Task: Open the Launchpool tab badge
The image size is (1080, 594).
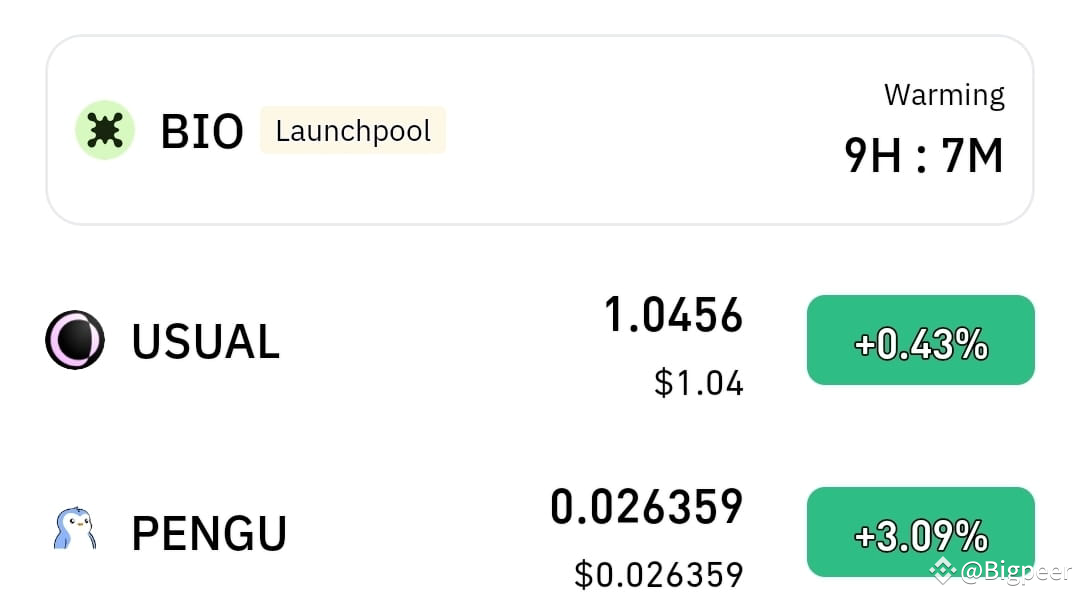Action: [352, 130]
